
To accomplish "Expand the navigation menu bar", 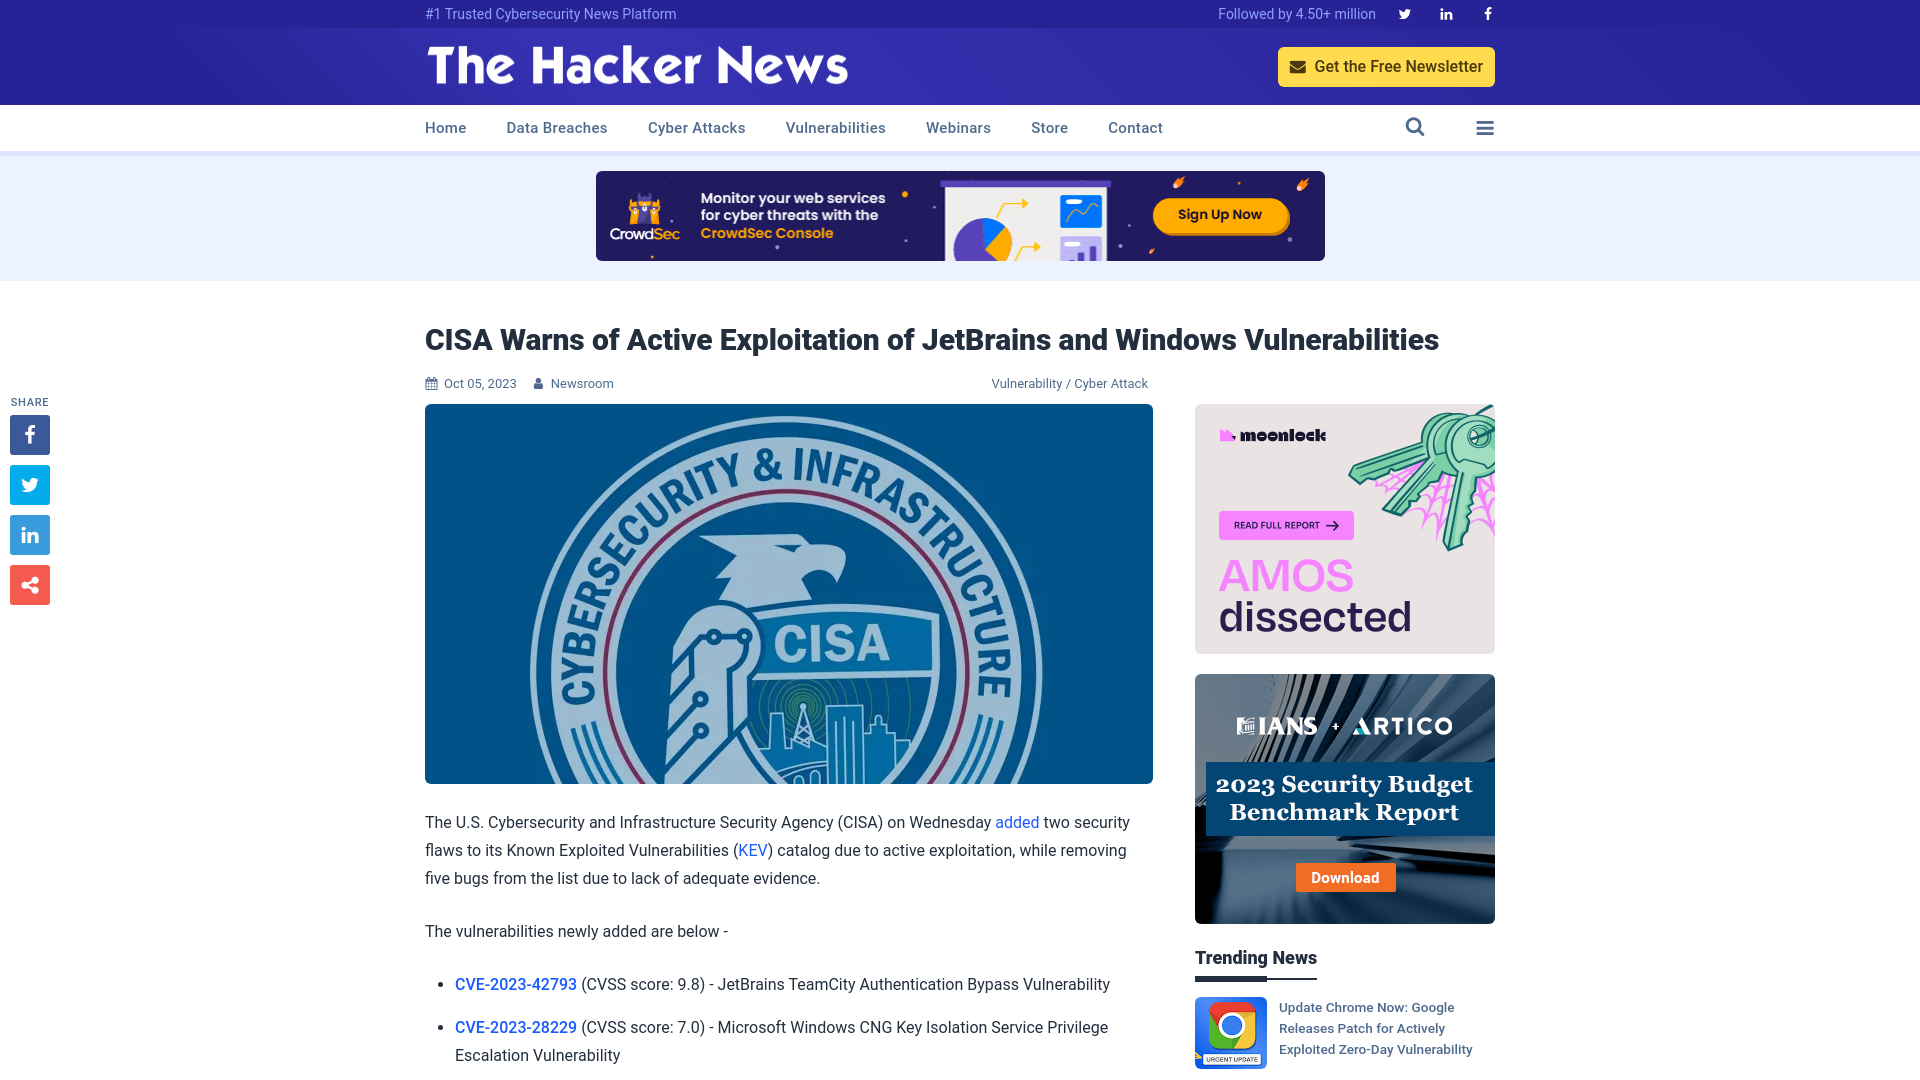I will click(x=1485, y=128).
